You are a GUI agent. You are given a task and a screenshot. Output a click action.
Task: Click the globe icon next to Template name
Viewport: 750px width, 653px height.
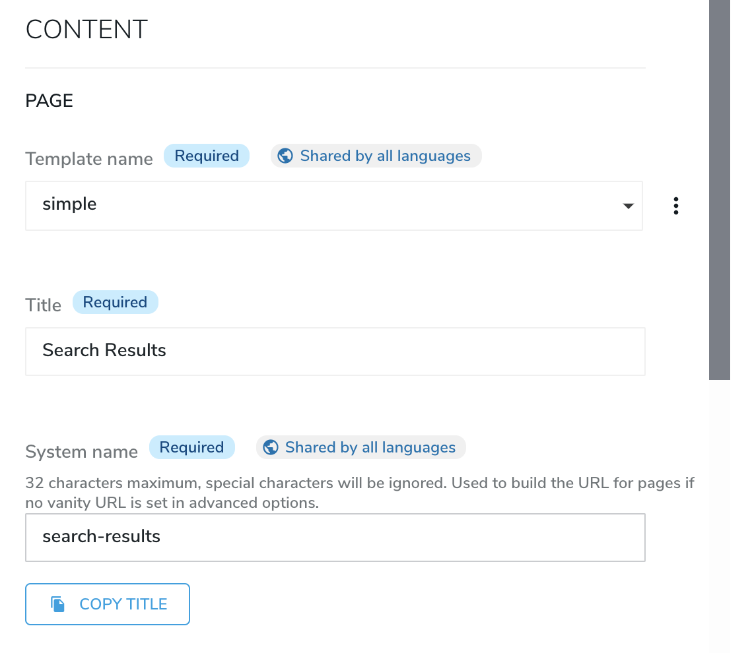click(285, 156)
